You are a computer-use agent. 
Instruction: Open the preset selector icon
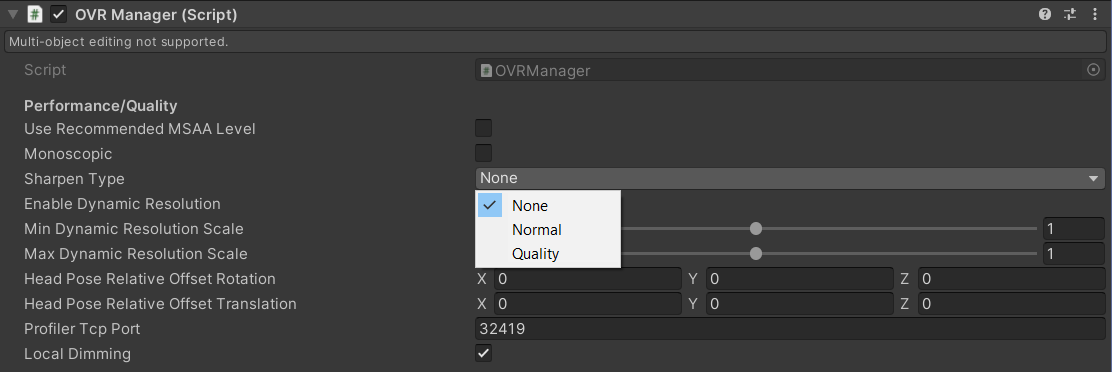pos(1069,14)
